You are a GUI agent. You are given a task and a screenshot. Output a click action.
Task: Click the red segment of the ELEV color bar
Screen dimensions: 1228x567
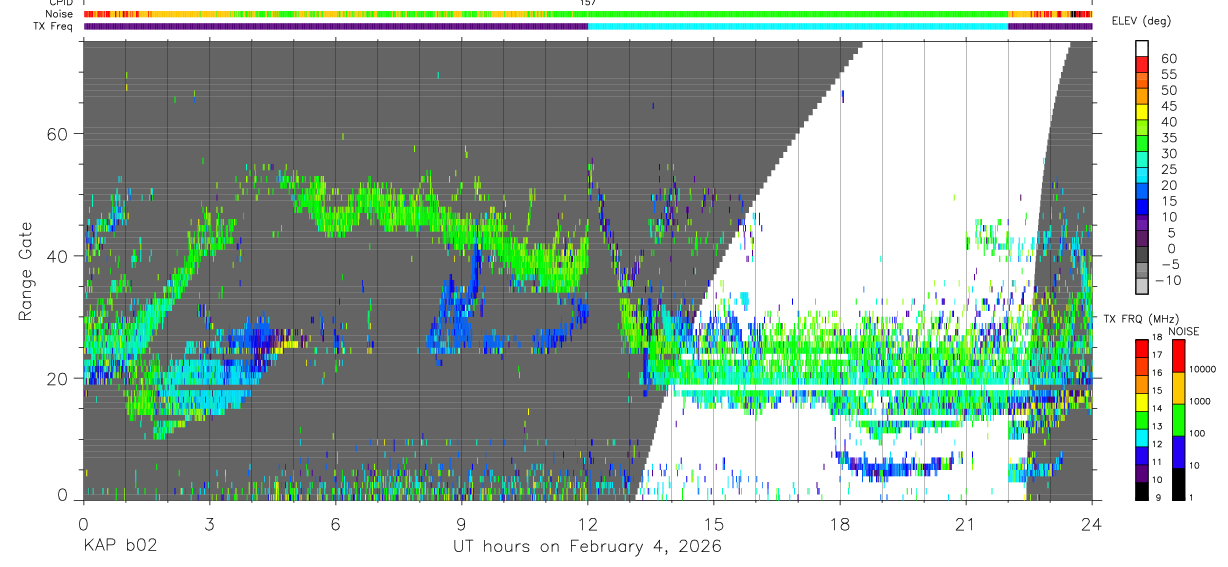[1142, 64]
